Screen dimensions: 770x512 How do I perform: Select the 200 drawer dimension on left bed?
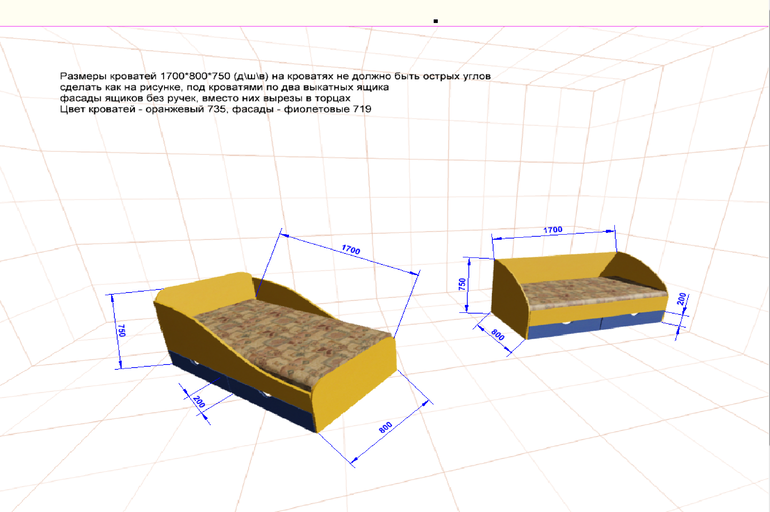(x=198, y=401)
